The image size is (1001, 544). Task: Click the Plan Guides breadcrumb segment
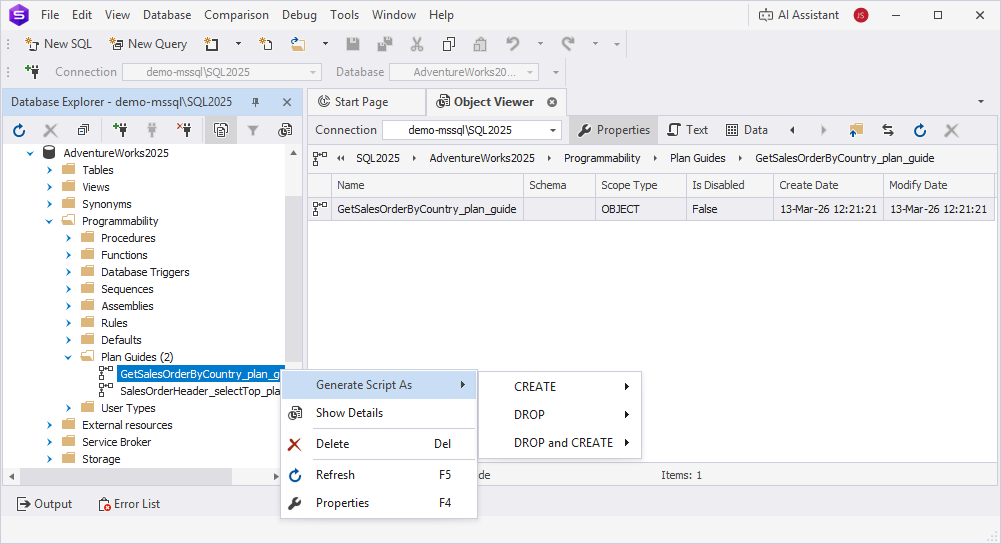(698, 158)
